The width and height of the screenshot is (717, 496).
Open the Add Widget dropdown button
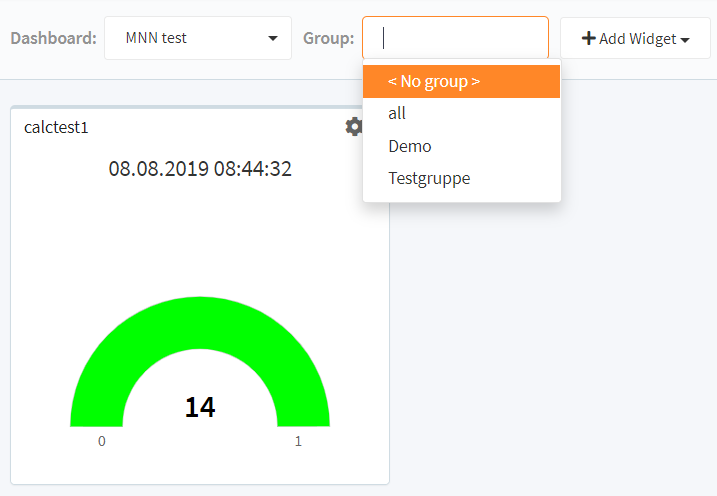pyautogui.click(x=635, y=38)
